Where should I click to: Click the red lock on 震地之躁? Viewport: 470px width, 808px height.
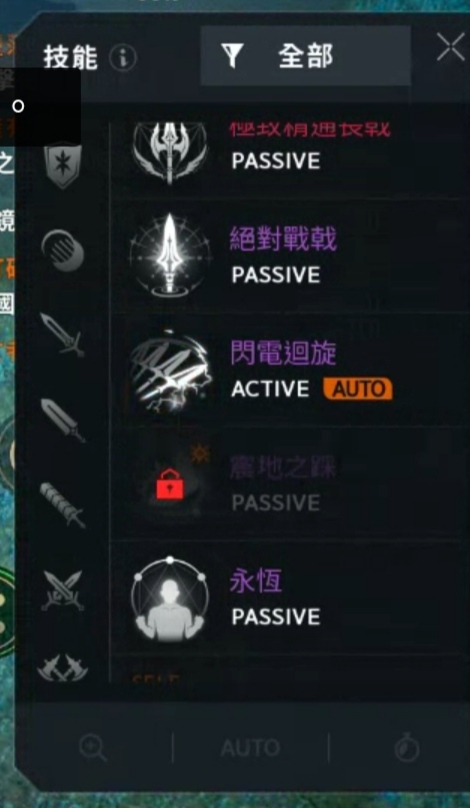[x=170, y=485]
